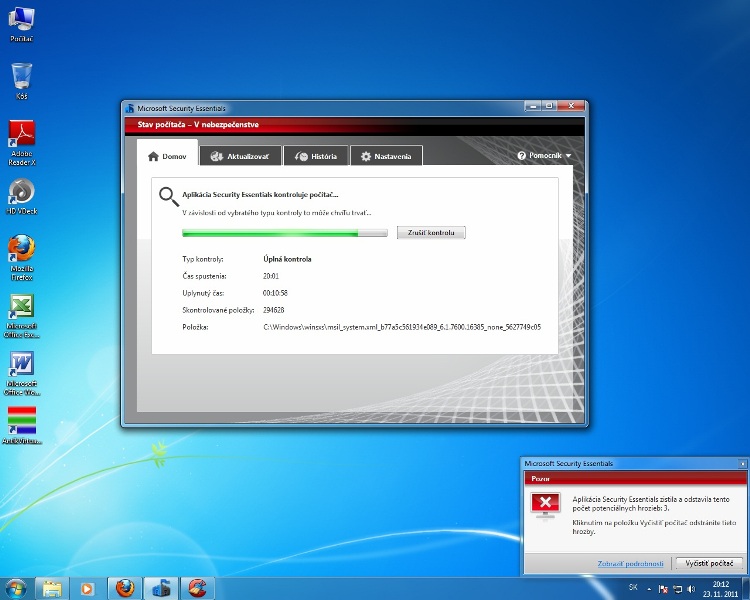Click the Úplná kontrola scan type value
750x600 pixels.
click(287, 259)
